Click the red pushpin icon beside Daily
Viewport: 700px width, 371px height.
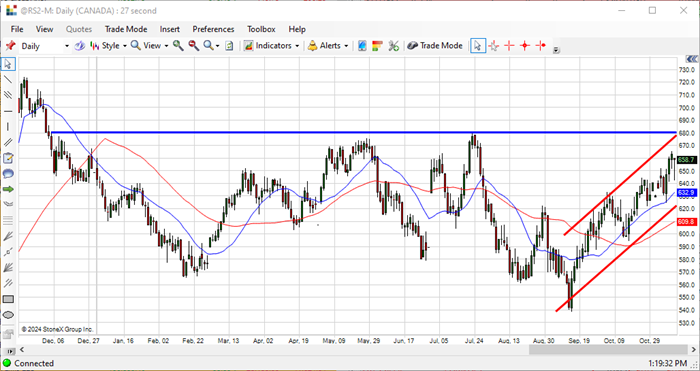tap(10, 46)
